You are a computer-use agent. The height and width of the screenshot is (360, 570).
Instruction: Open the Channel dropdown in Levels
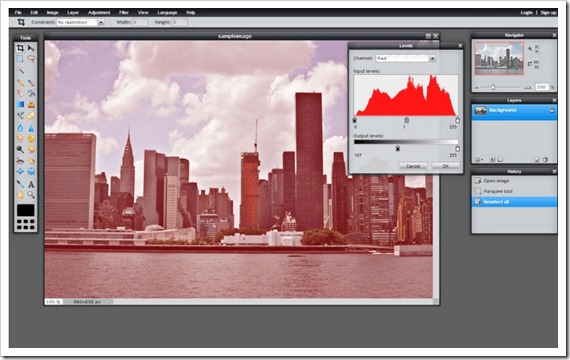coord(406,58)
